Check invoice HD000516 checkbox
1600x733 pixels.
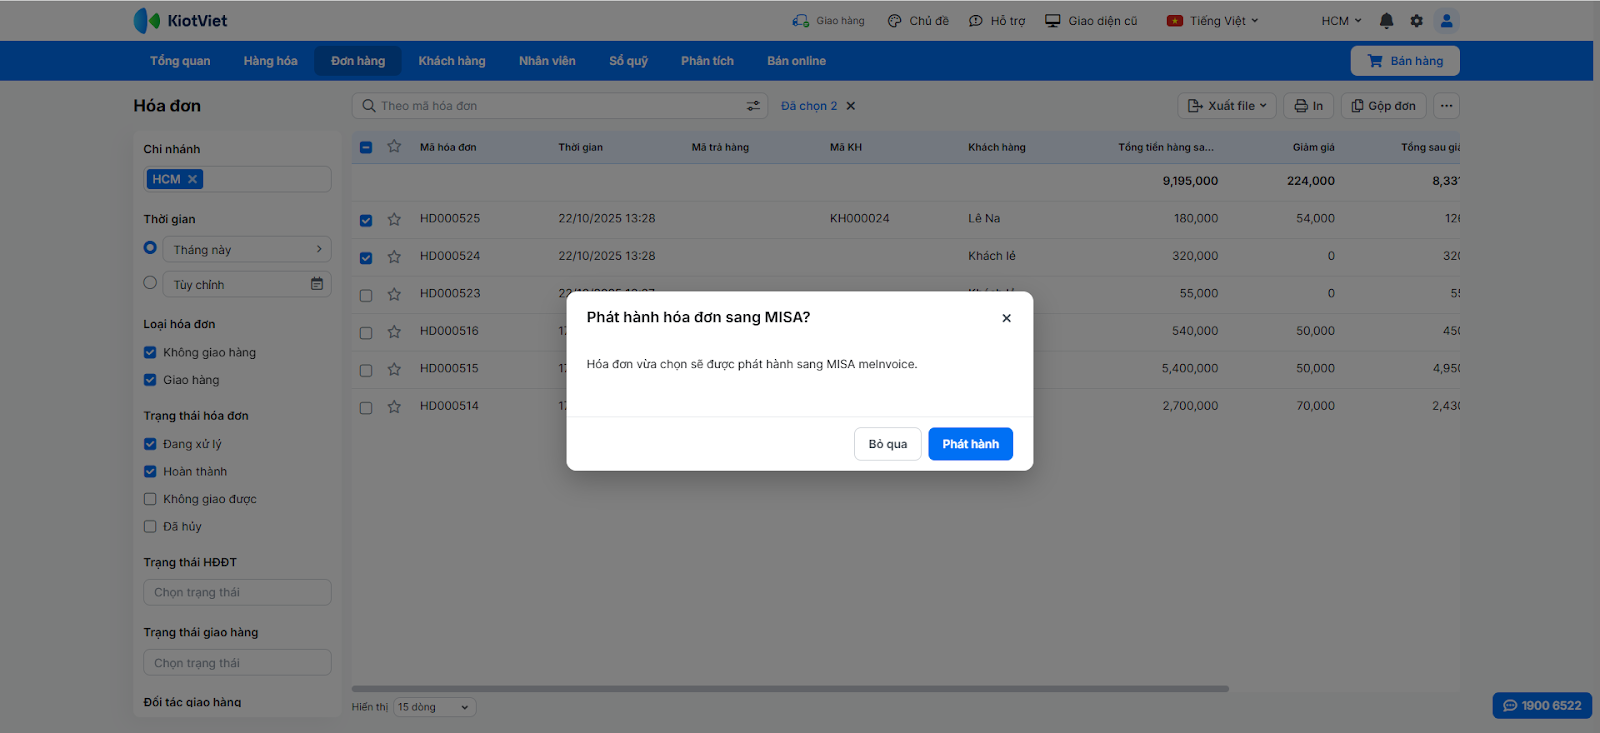click(x=366, y=333)
